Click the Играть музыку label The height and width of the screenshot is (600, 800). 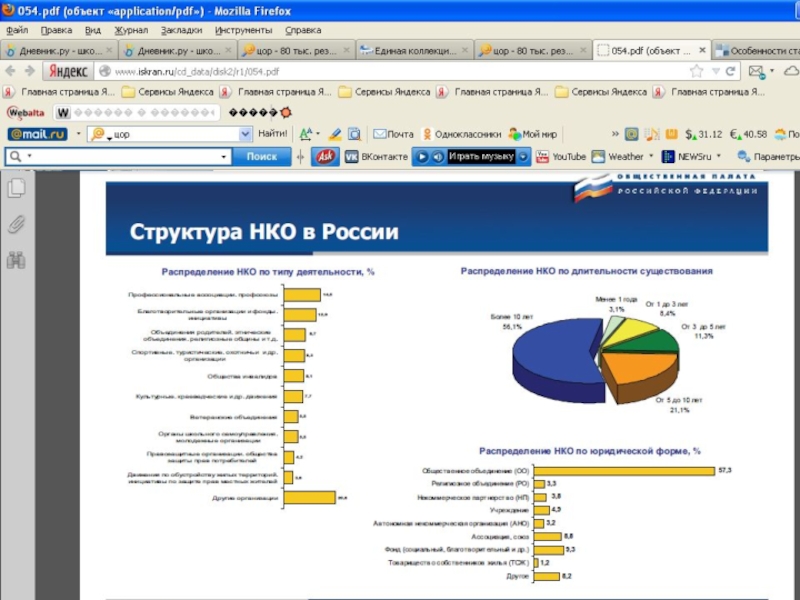coord(481,156)
